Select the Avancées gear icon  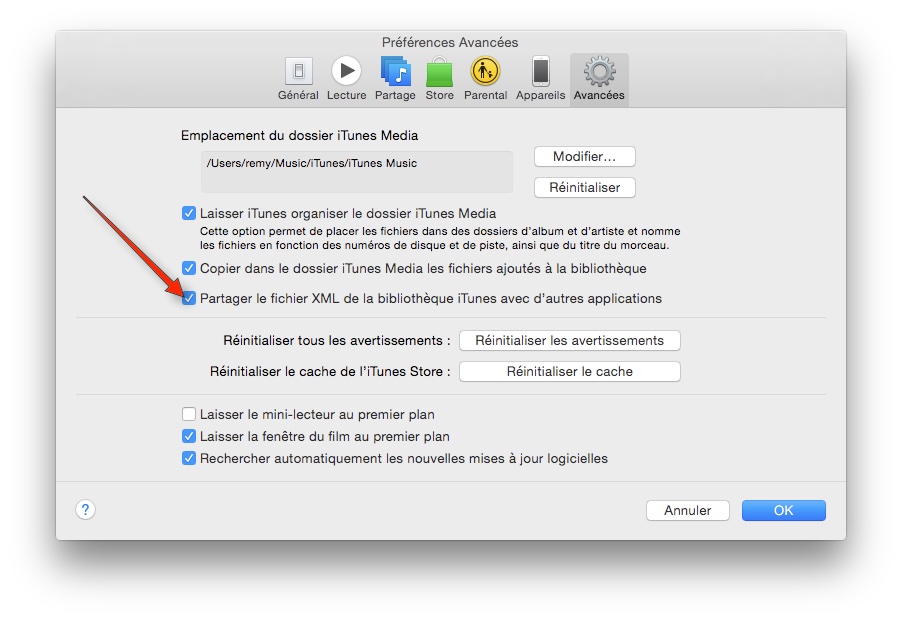tap(599, 71)
